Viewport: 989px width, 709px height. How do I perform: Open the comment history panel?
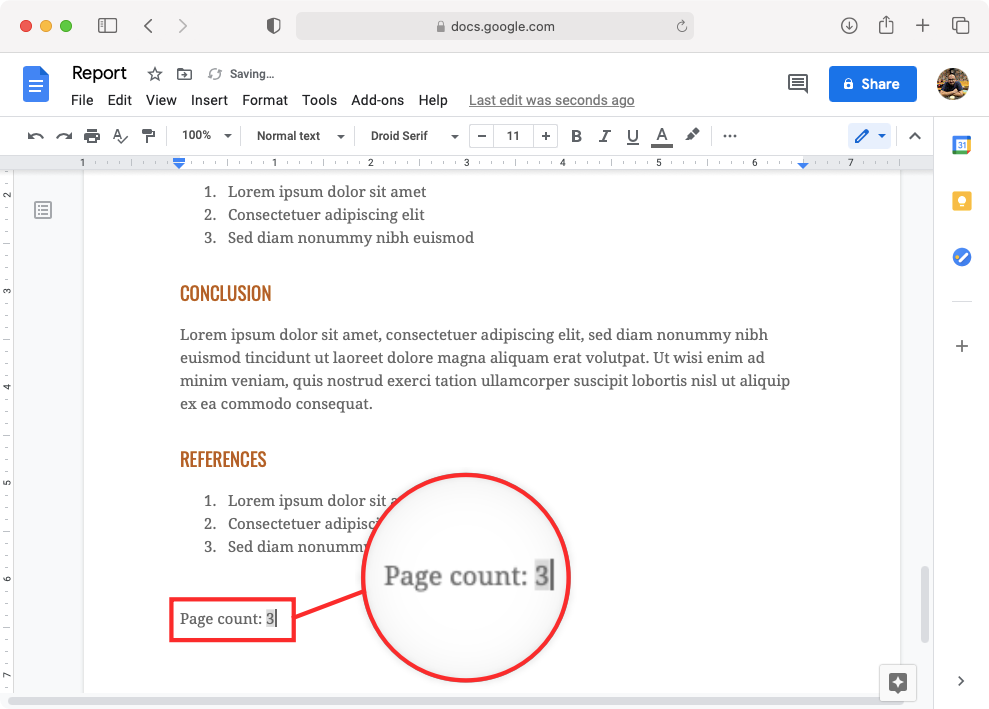coord(797,84)
